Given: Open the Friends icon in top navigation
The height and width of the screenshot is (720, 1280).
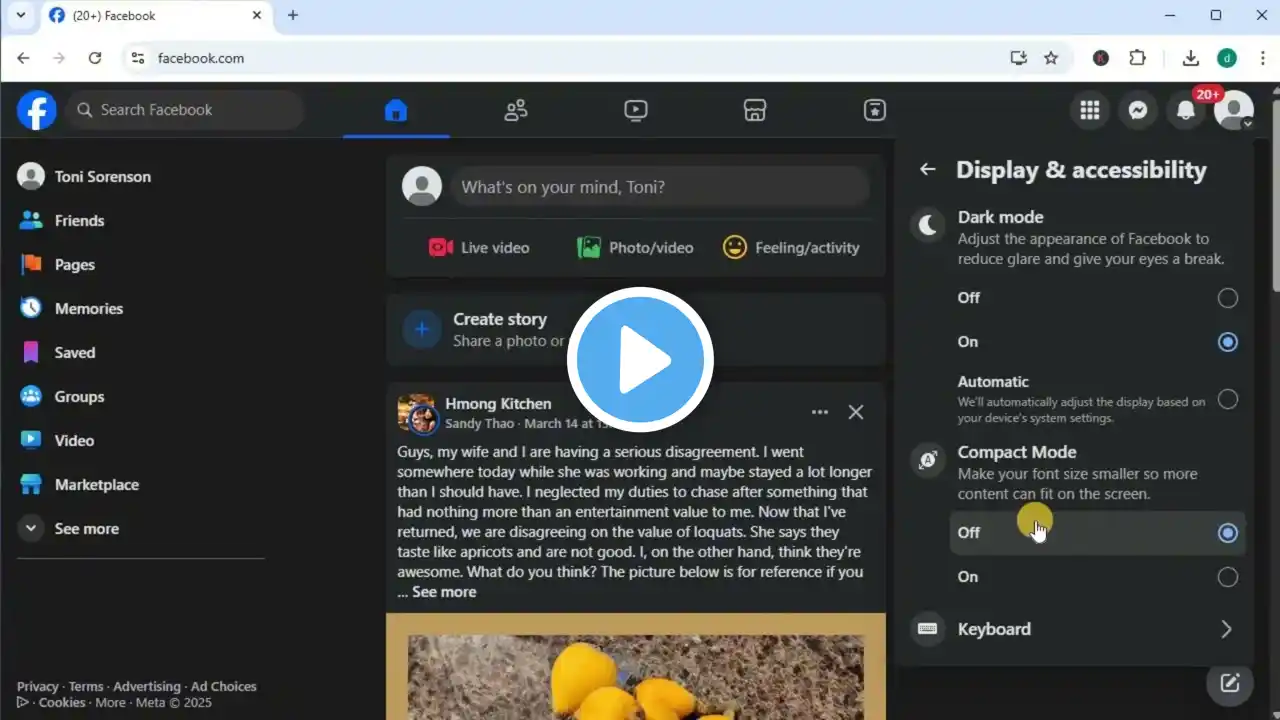Looking at the screenshot, I should pos(516,110).
